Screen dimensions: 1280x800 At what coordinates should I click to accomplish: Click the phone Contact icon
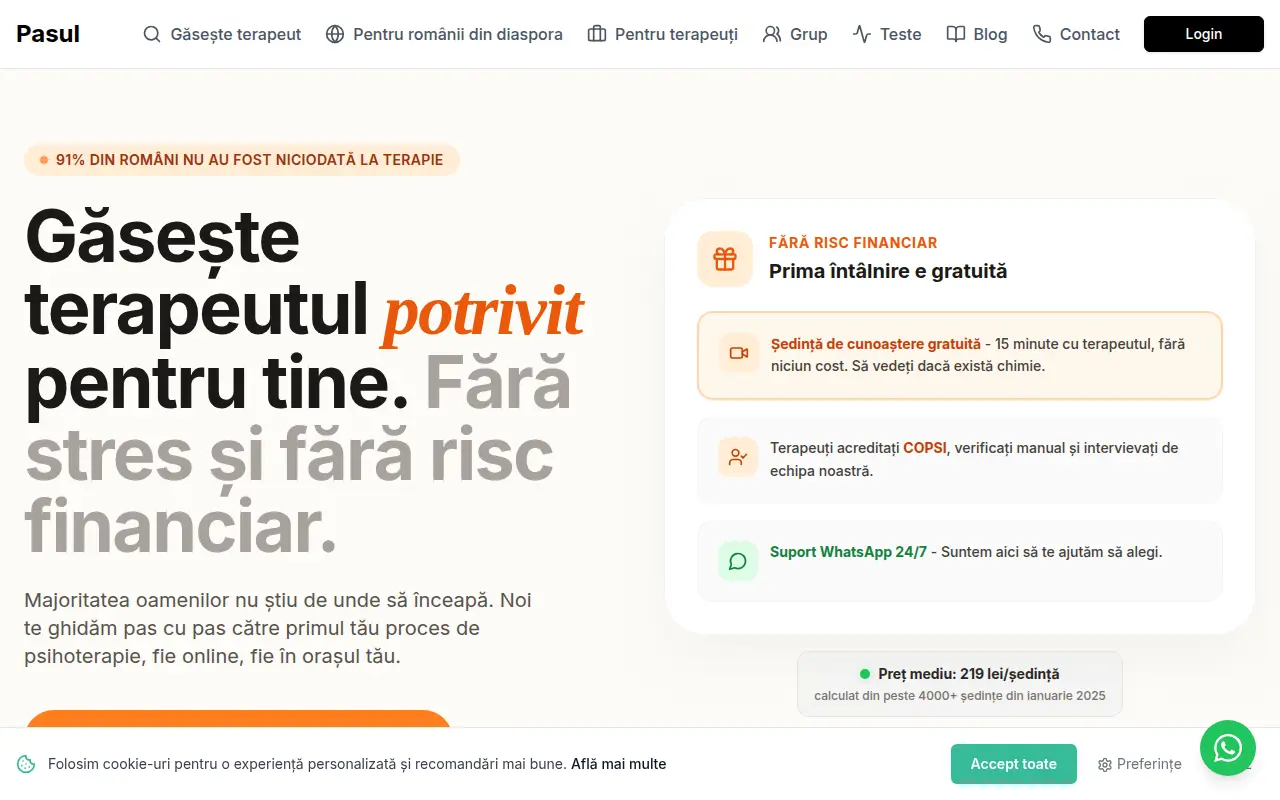tap(1042, 34)
